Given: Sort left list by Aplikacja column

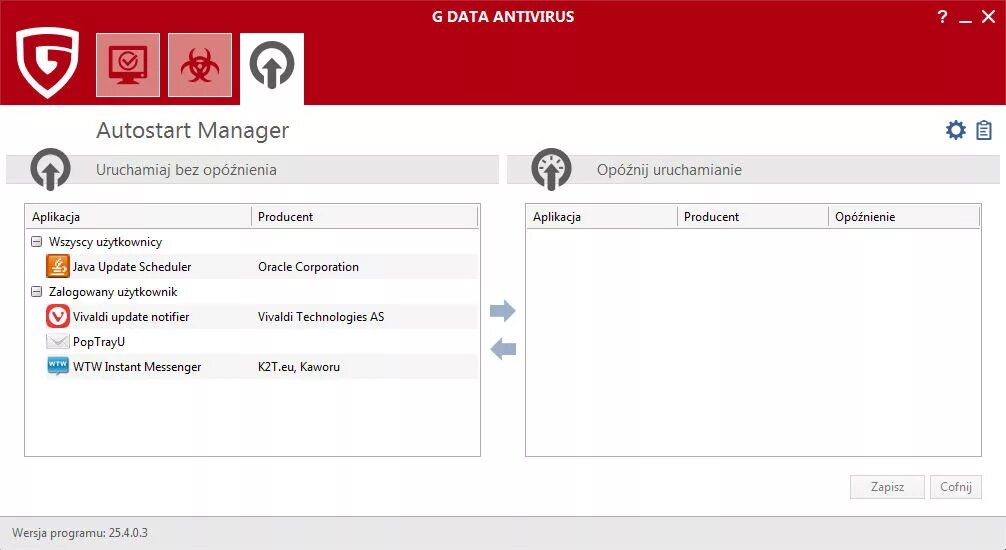Looking at the screenshot, I should tap(138, 217).
